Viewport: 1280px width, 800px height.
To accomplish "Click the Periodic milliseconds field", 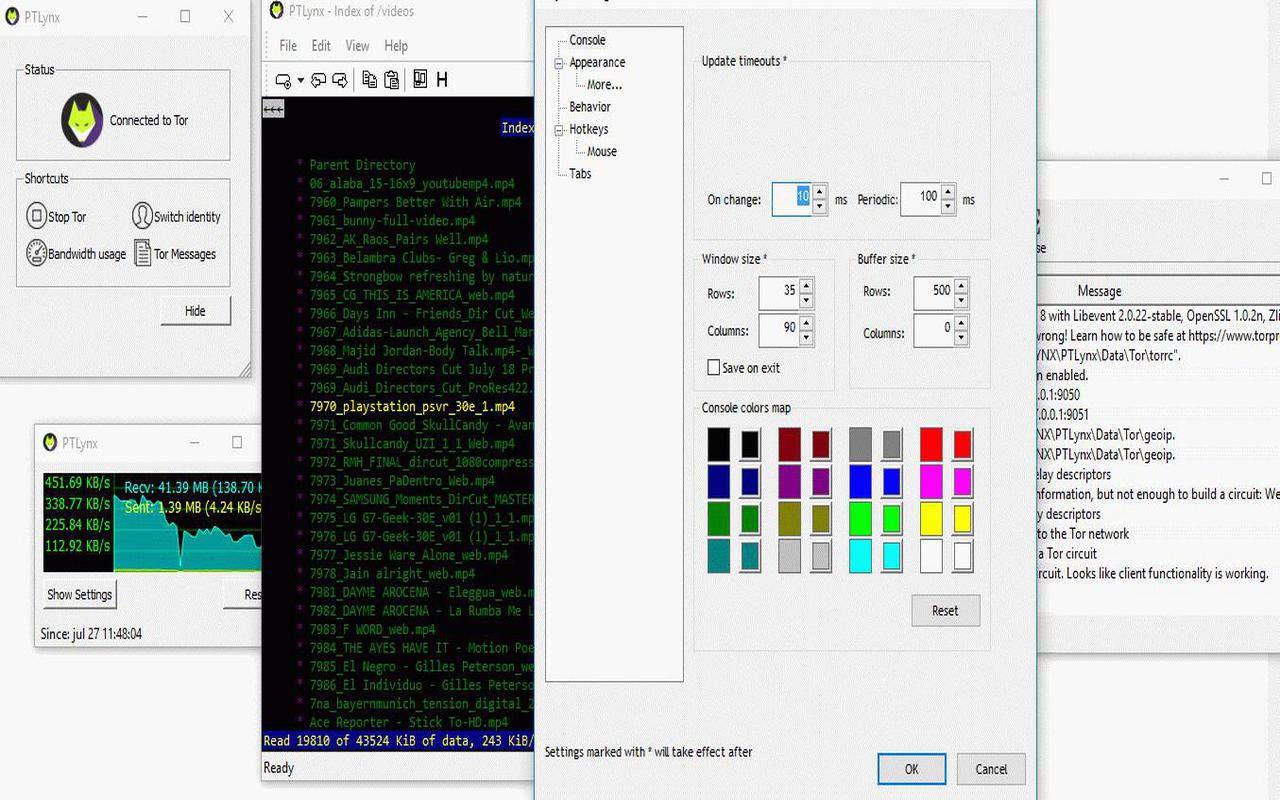I will pos(922,198).
